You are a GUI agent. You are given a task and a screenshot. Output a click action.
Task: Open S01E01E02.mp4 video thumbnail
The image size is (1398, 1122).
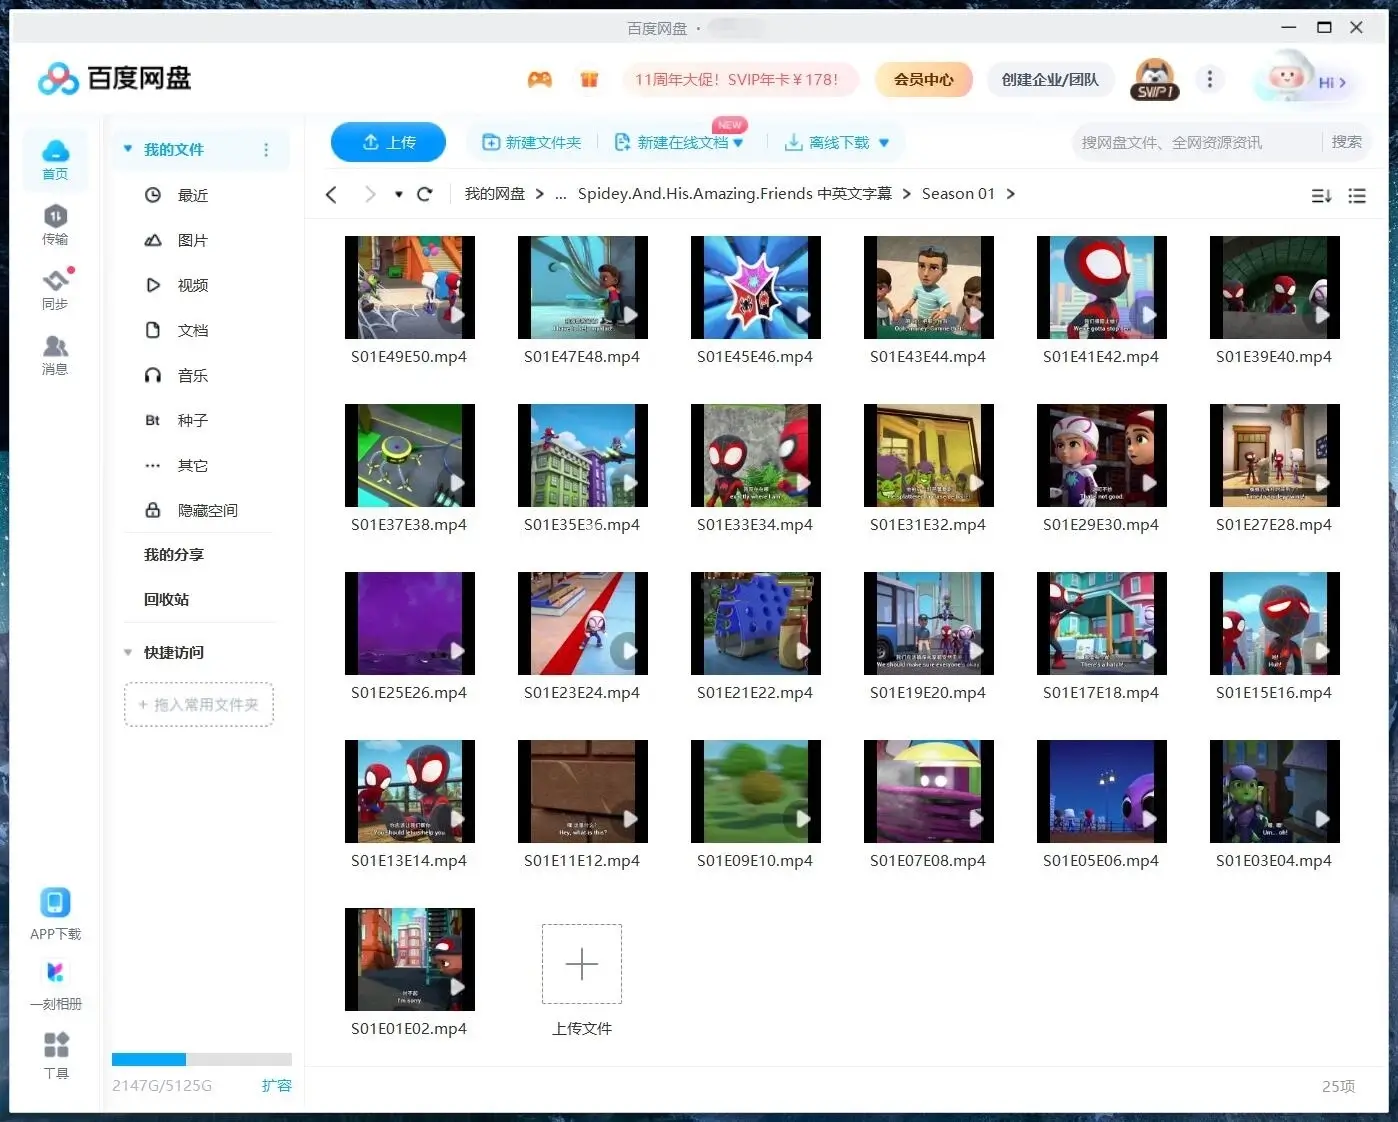[x=409, y=959]
